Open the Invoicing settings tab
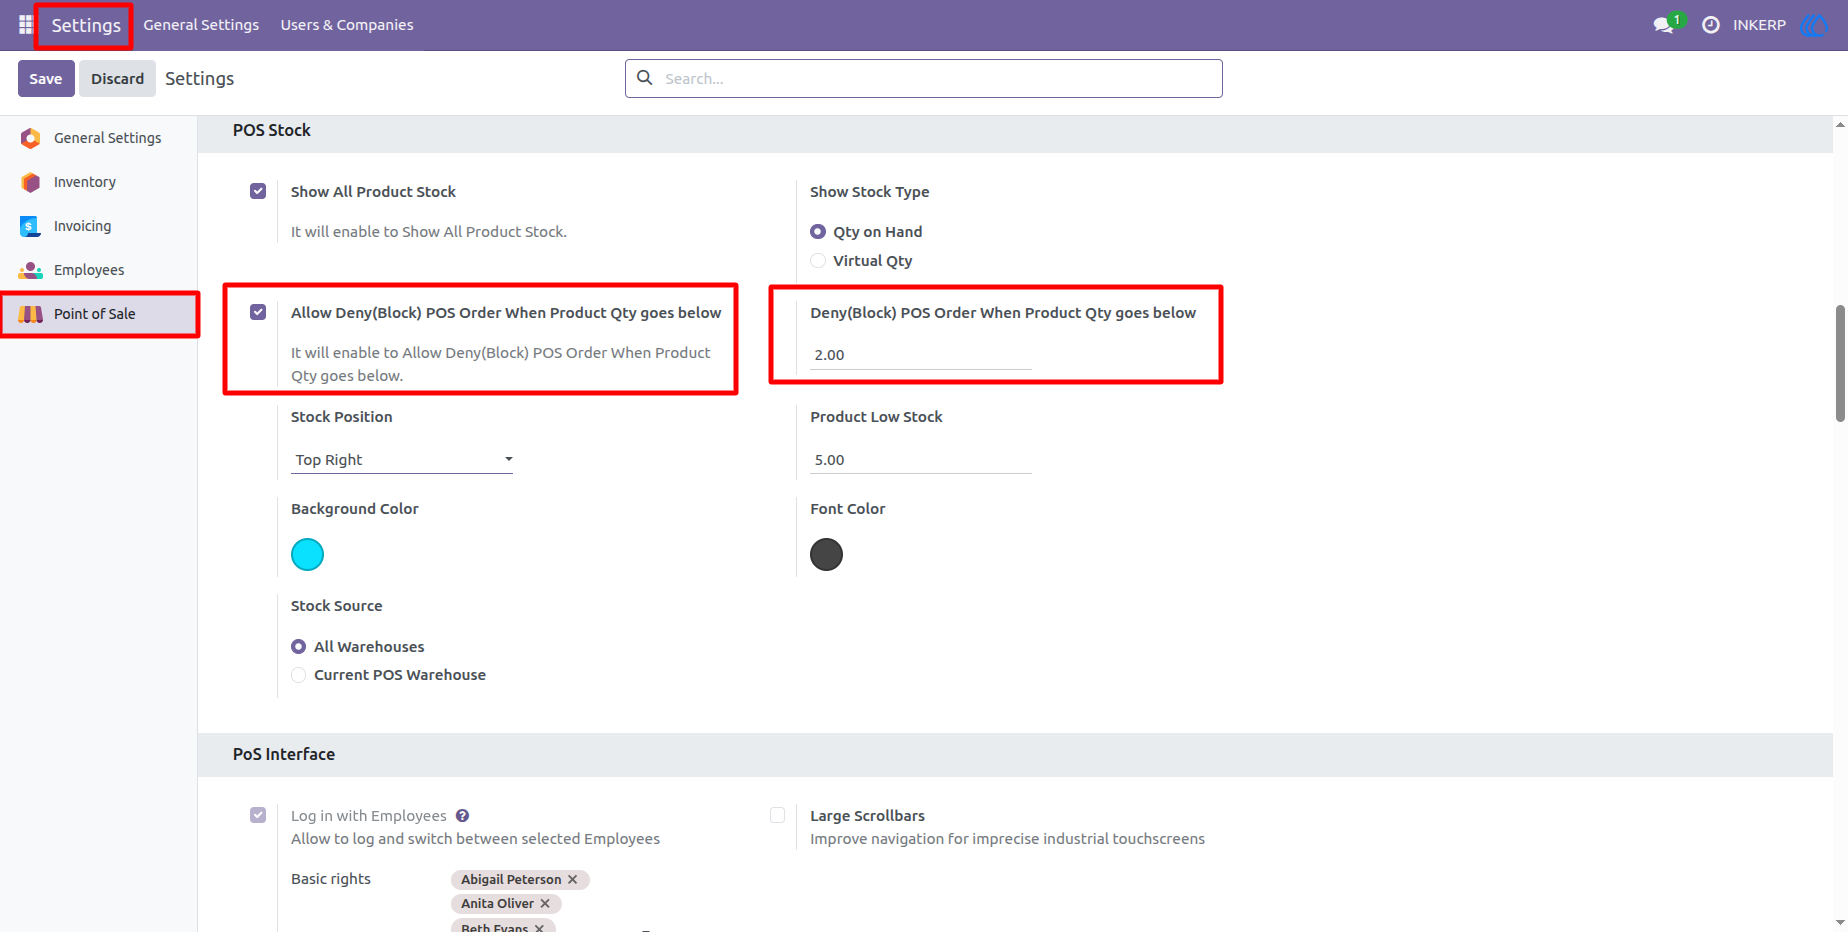 (x=99, y=226)
